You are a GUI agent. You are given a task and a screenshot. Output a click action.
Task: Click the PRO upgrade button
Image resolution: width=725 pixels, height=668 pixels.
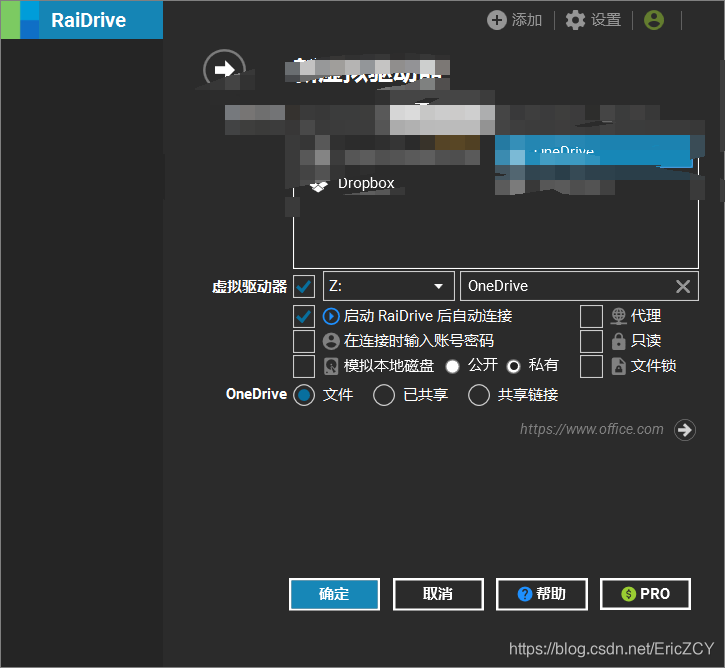click(x=645, y=594)
